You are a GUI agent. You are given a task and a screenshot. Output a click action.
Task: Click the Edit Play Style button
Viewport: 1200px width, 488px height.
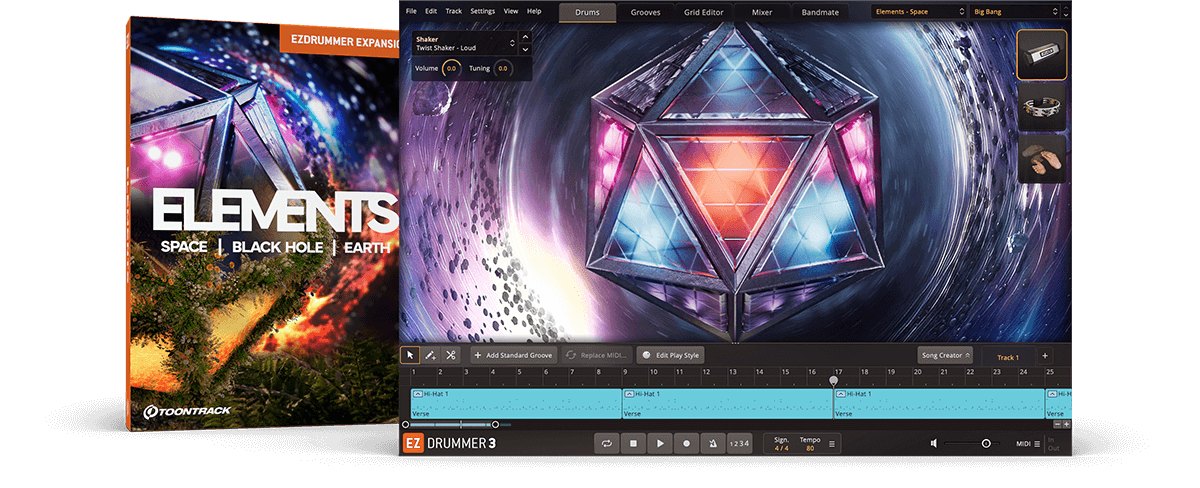(x=670, y=355)
